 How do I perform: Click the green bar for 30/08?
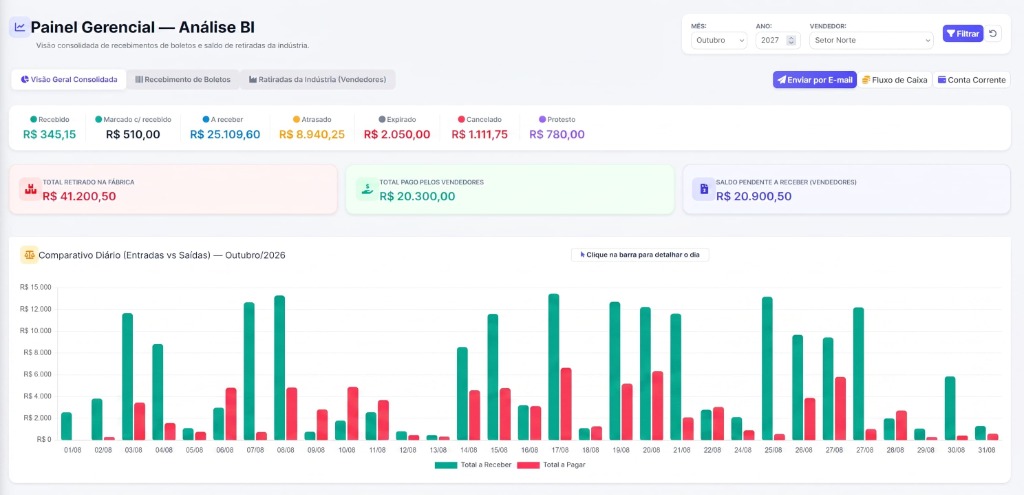coord(950,408)
